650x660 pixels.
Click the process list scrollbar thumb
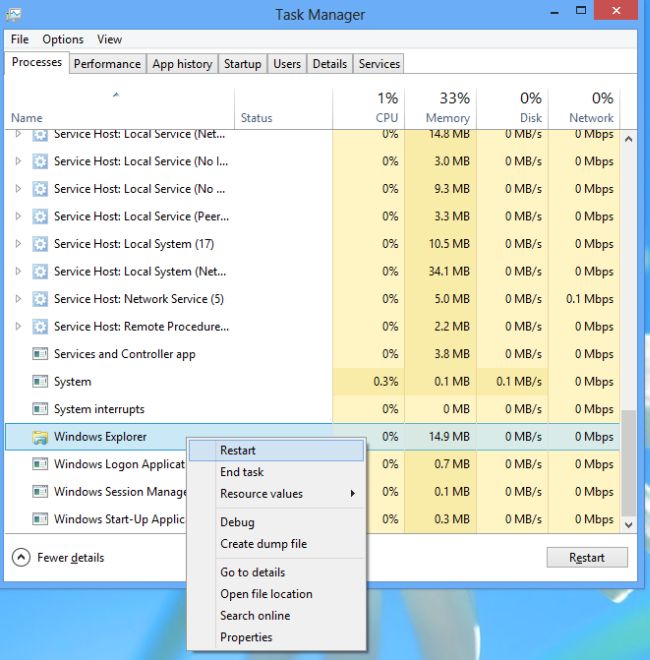pos(629,463)
